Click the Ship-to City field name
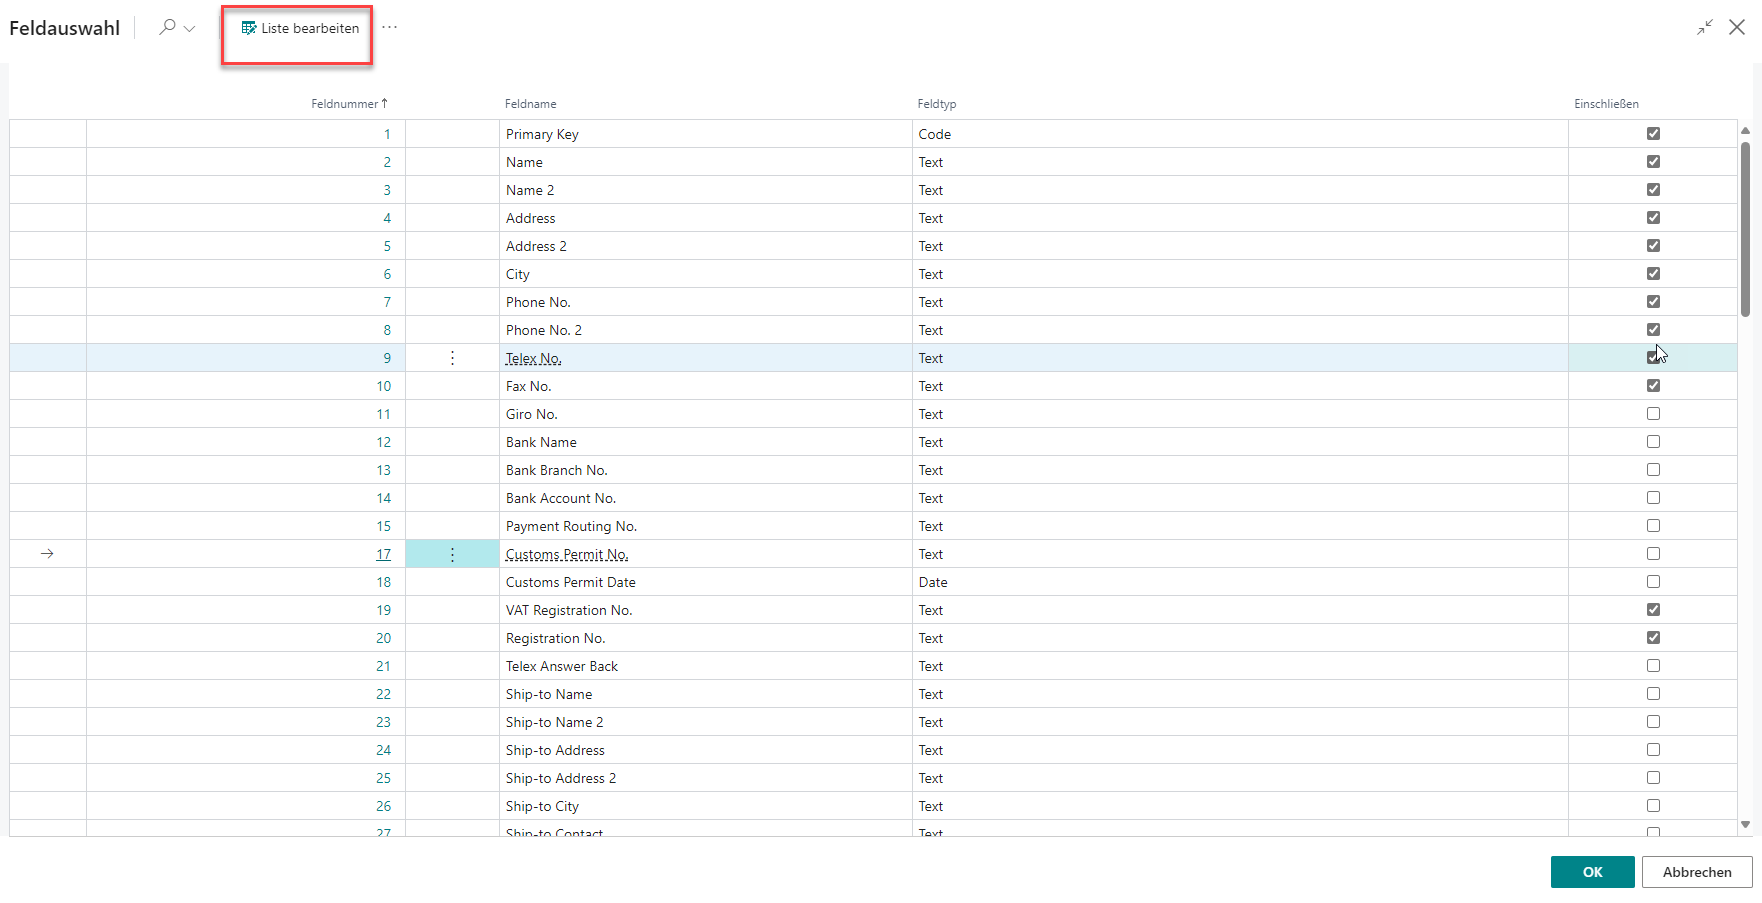This screenshot has width=1762, height=903. 542,806
